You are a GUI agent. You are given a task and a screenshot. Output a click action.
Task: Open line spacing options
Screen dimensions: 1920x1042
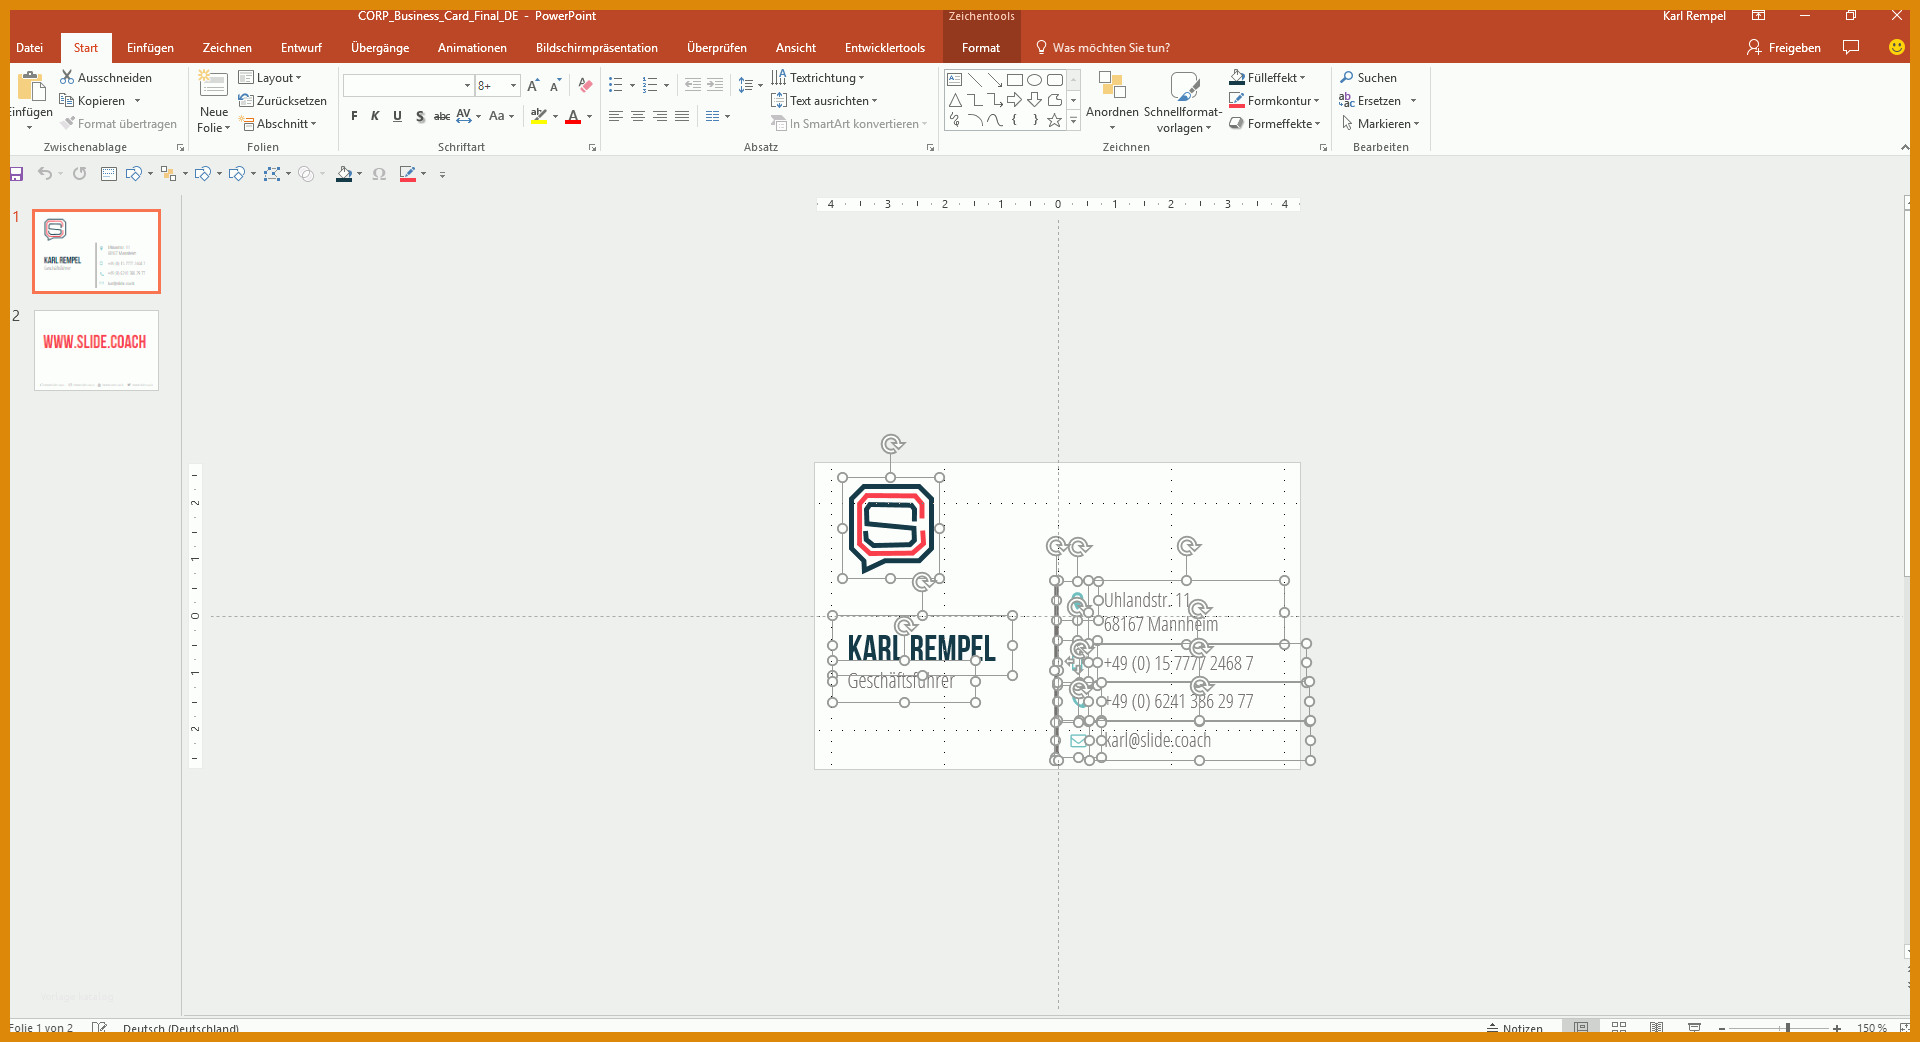750,86
